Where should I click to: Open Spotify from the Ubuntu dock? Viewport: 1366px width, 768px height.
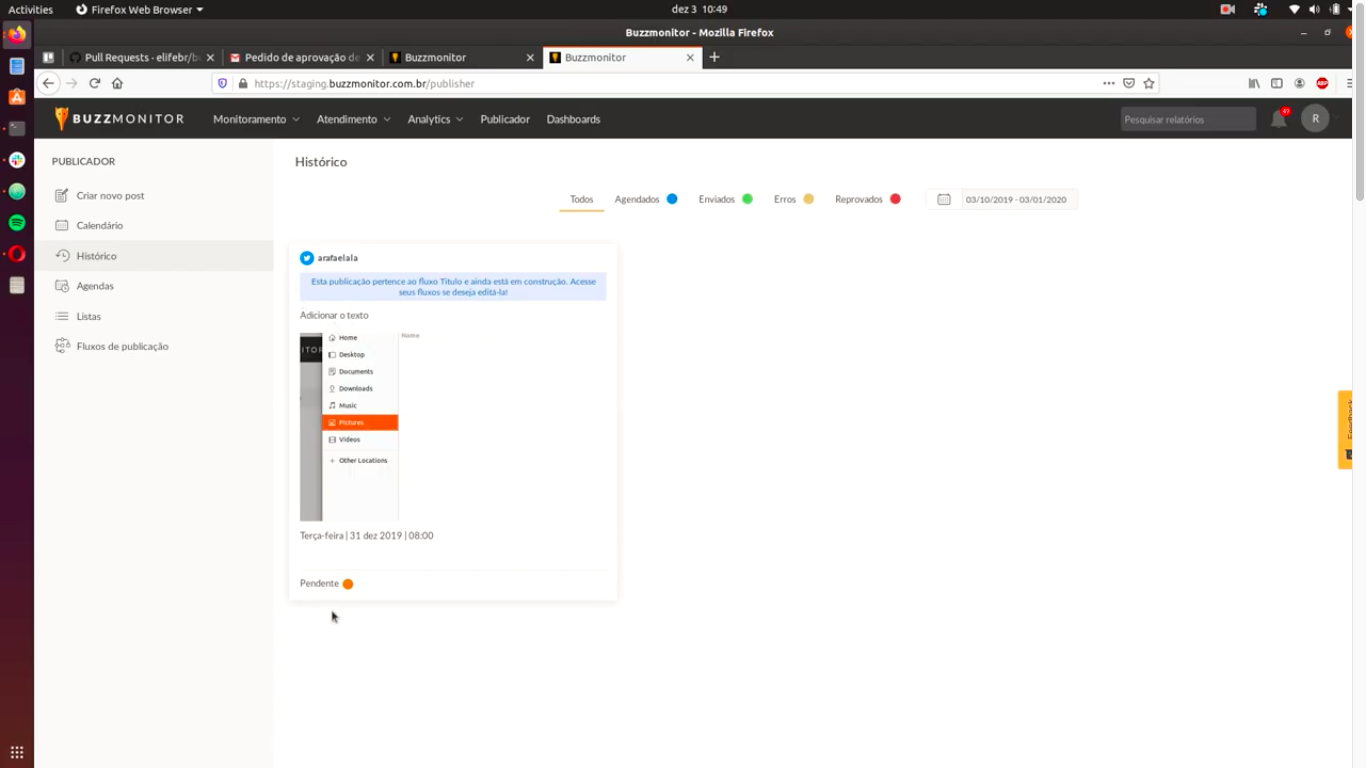[17, 222]
